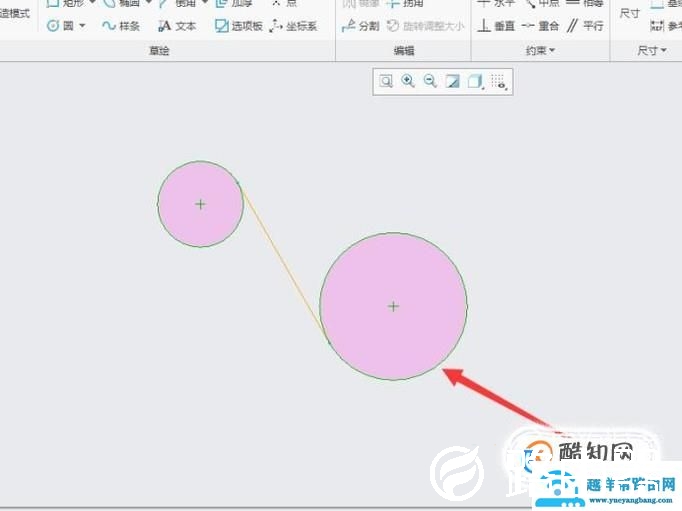Expand the Circle tool dropdown arrow
This screenshot has width=682, height=511.
click(82, 26)
